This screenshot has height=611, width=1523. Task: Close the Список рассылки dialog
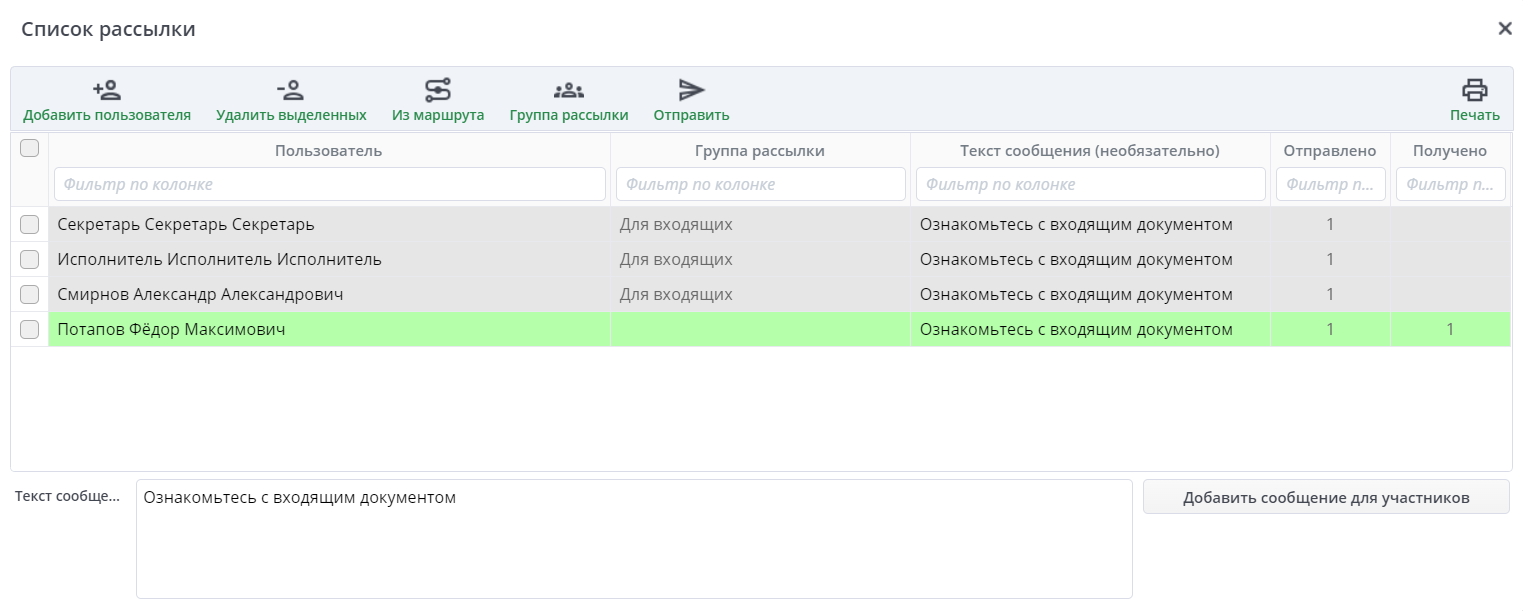(x=1504, y=29)
